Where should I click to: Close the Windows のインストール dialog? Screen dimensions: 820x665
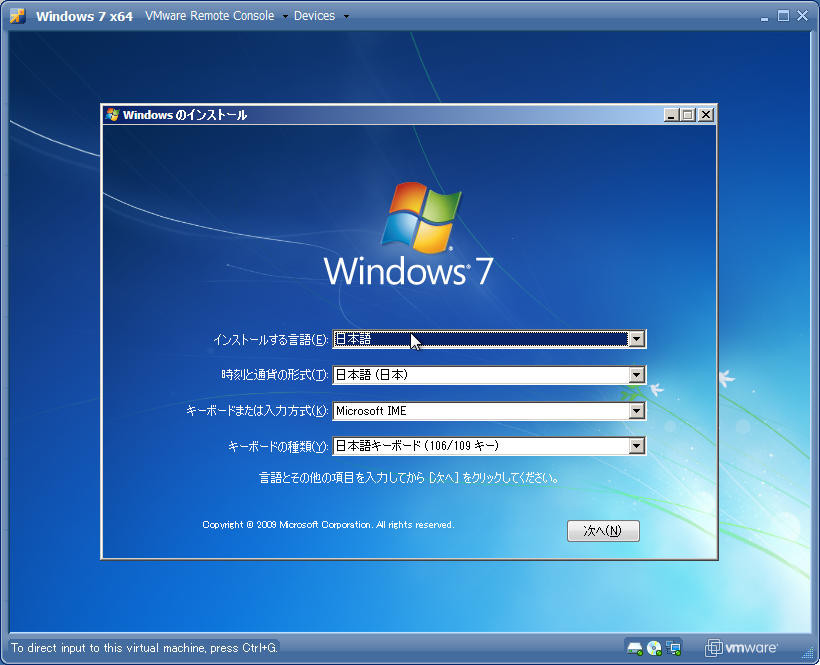706,114
